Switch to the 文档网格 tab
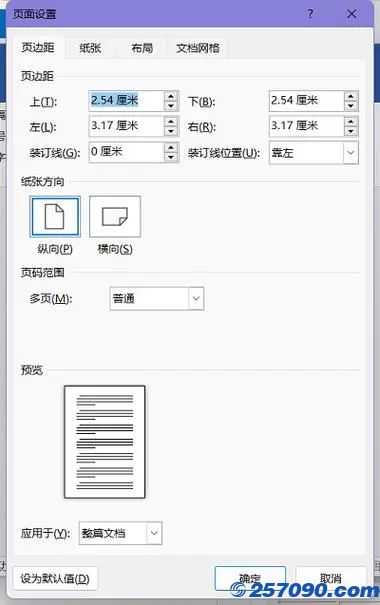Image resolution: width=380 pixels, height=605 pixels. (198, 48)
